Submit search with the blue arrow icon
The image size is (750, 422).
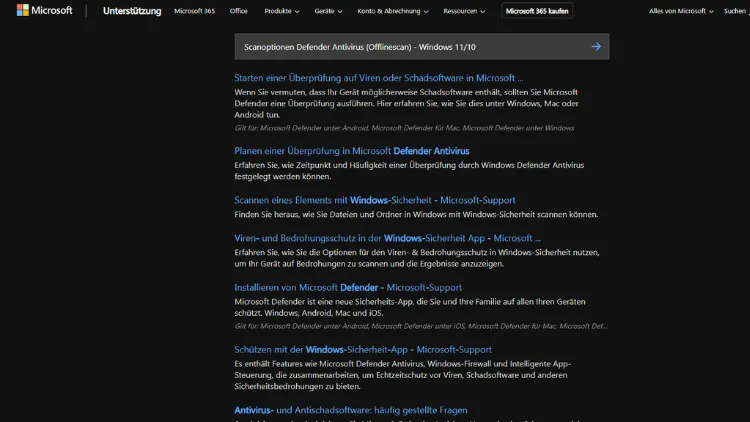click(x=596, y=46)
